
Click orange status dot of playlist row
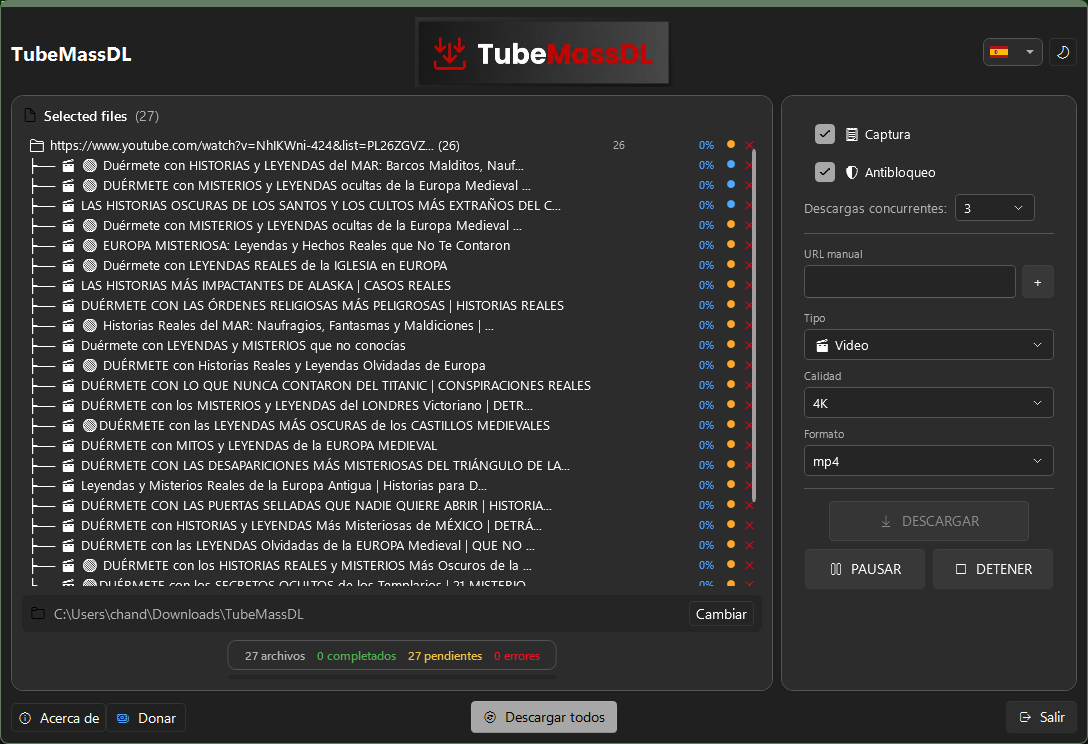(x=731, y=144)
